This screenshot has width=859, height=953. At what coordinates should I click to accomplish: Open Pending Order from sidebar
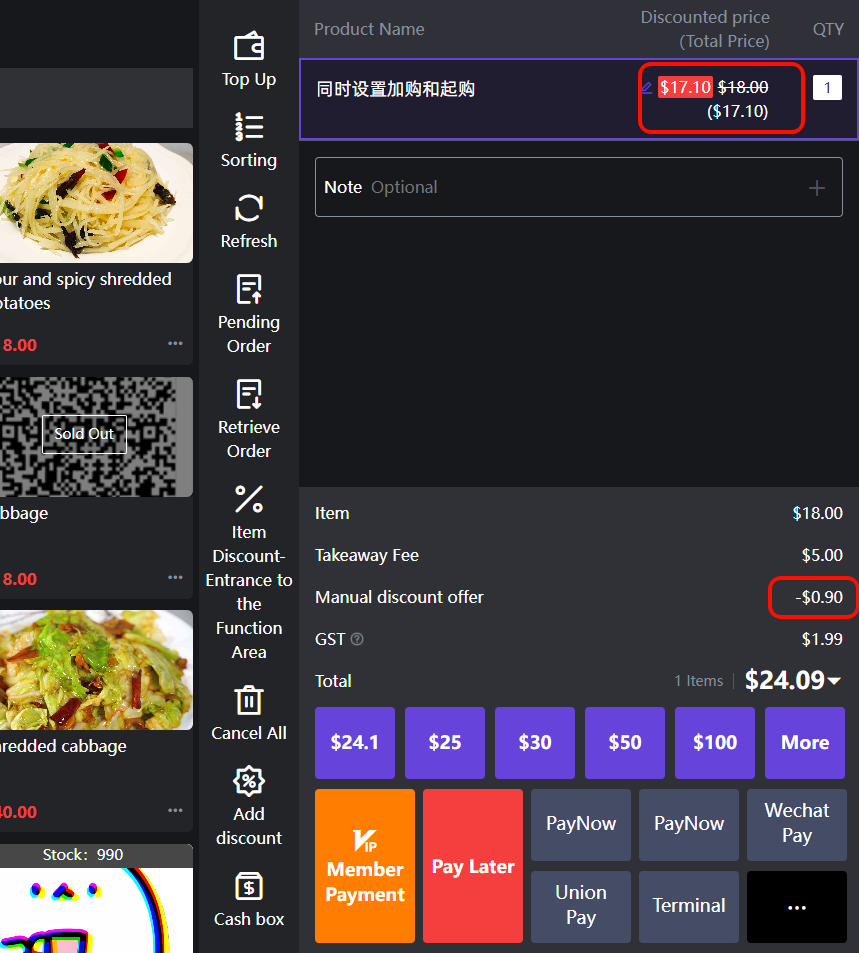pyautogui.click(x=249, y=289)
